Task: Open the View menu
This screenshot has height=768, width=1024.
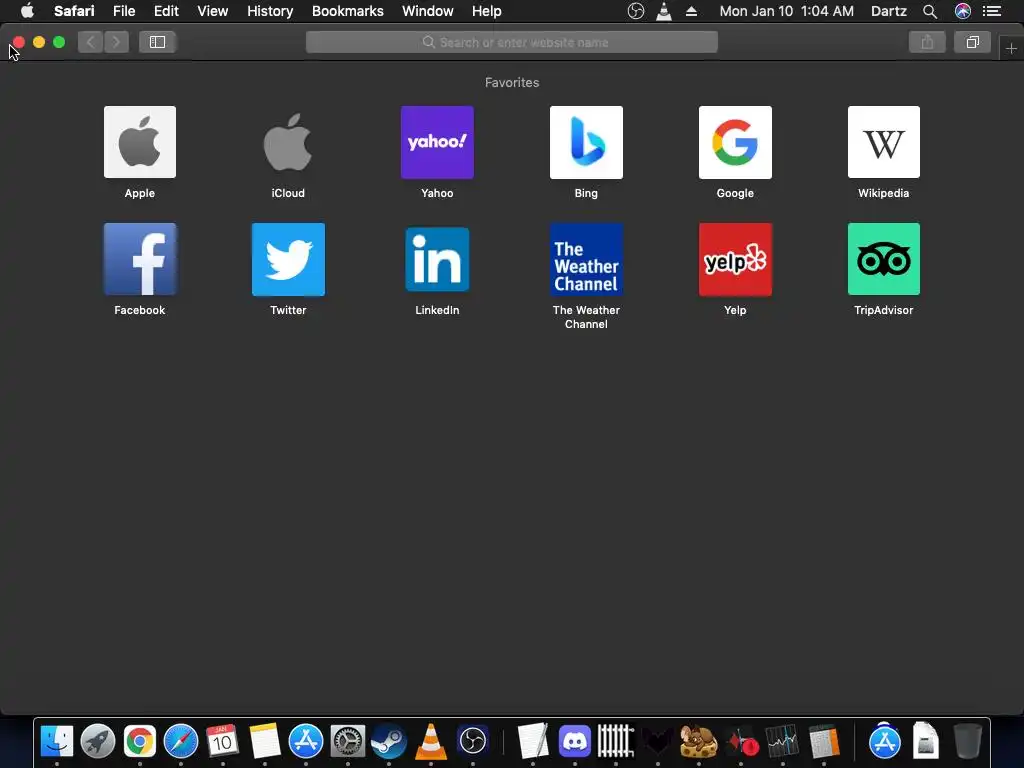Action: click(213, 11)
